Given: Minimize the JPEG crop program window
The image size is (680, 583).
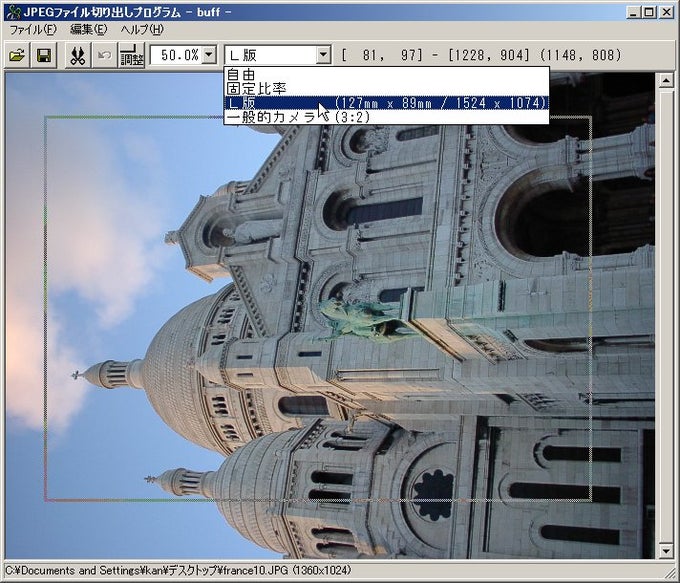Looking at the screenshot, I should [x=634, y=12].
